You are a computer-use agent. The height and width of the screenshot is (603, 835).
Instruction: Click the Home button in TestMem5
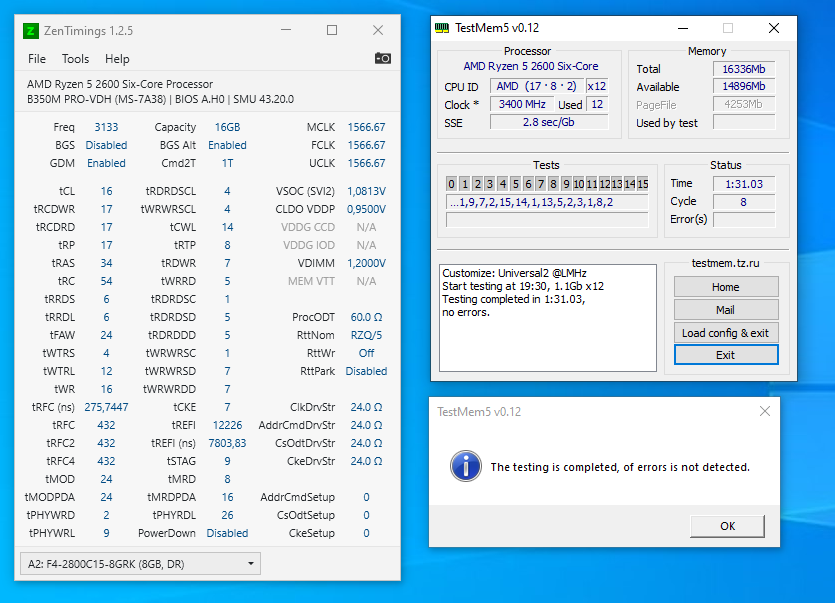pos(726,287)
